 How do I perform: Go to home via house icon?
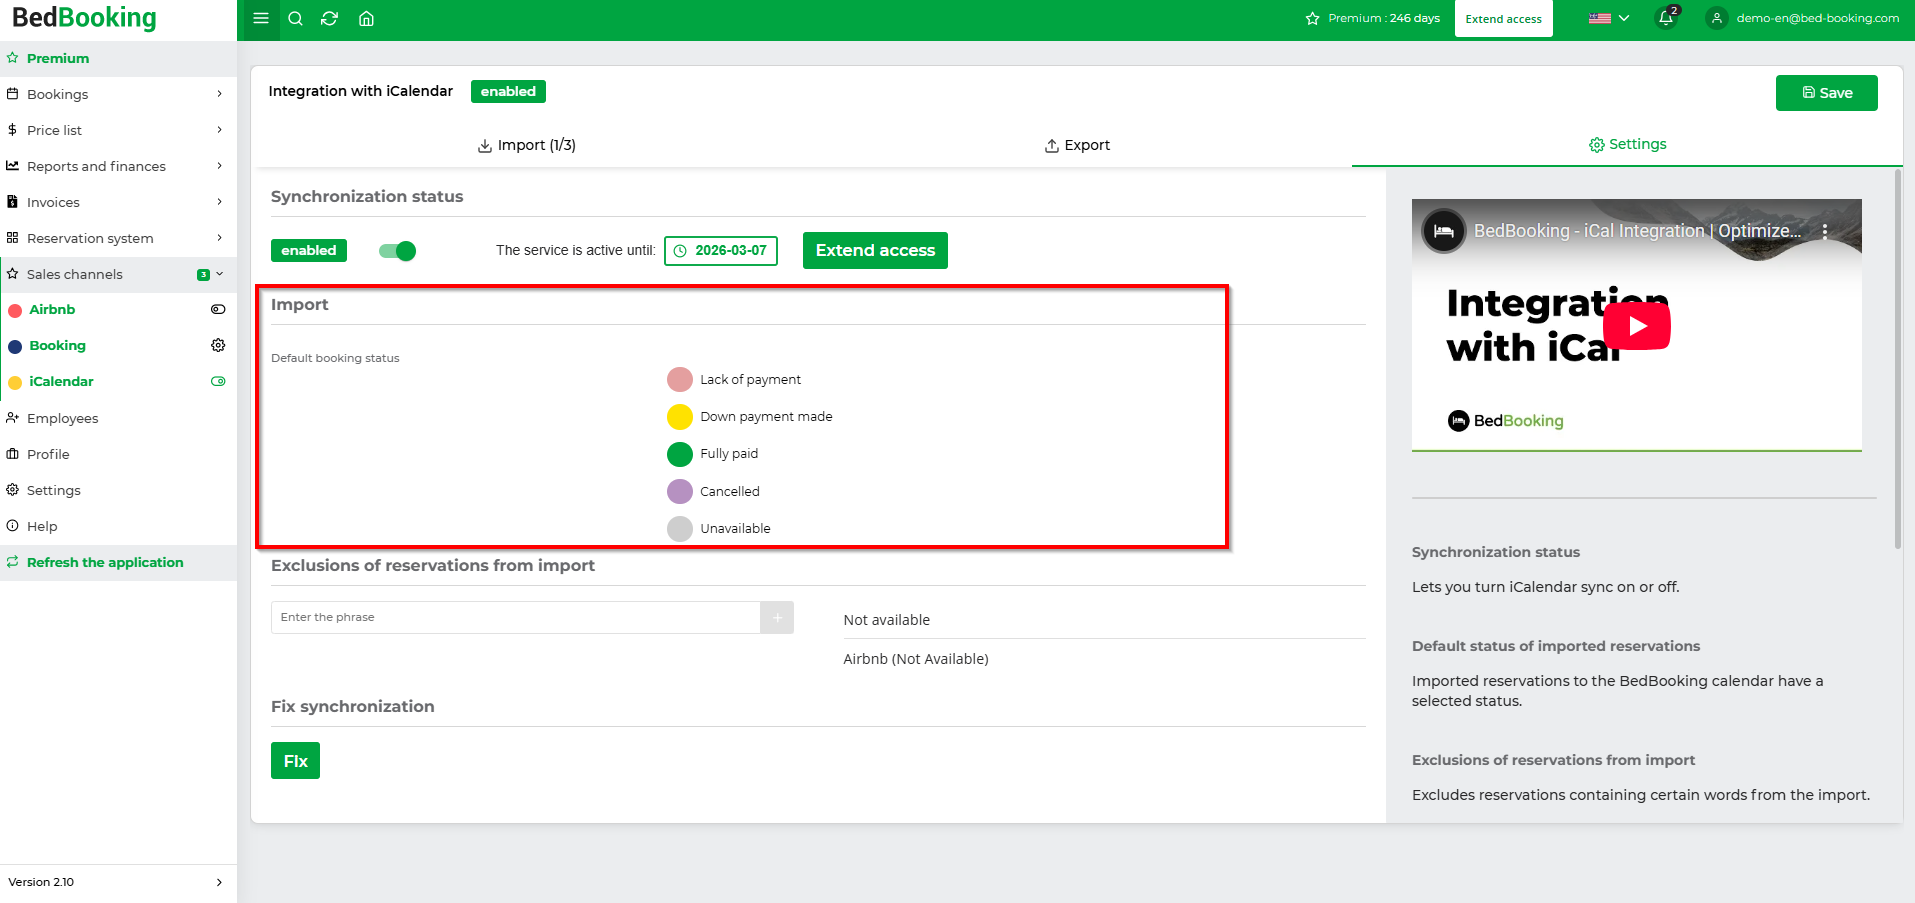(x=366, y=18)
